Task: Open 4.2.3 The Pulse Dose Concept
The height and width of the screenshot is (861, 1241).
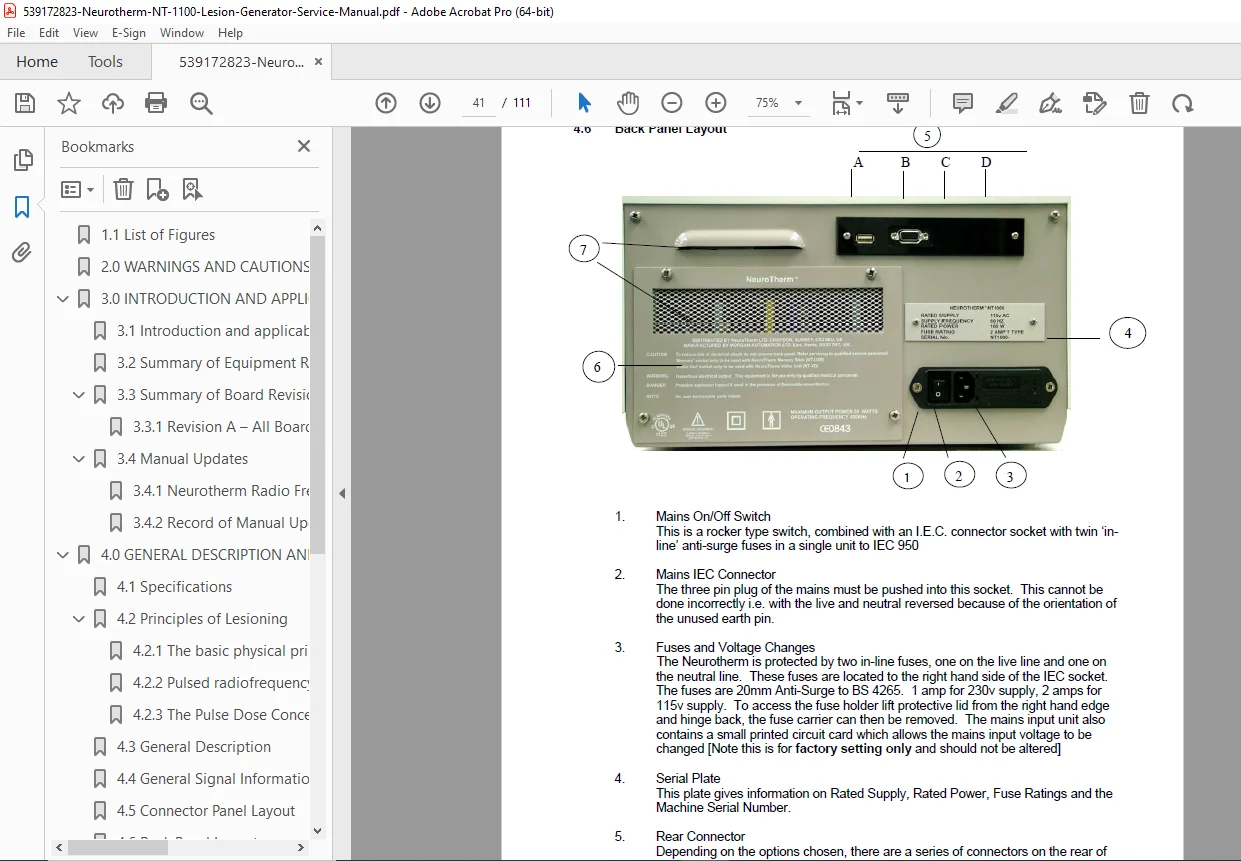Action: tap(221, 715)
